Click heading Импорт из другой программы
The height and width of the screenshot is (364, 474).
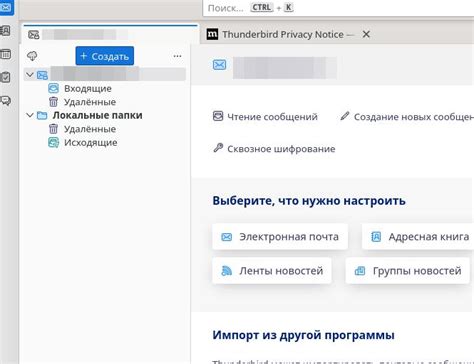(303, 335)
